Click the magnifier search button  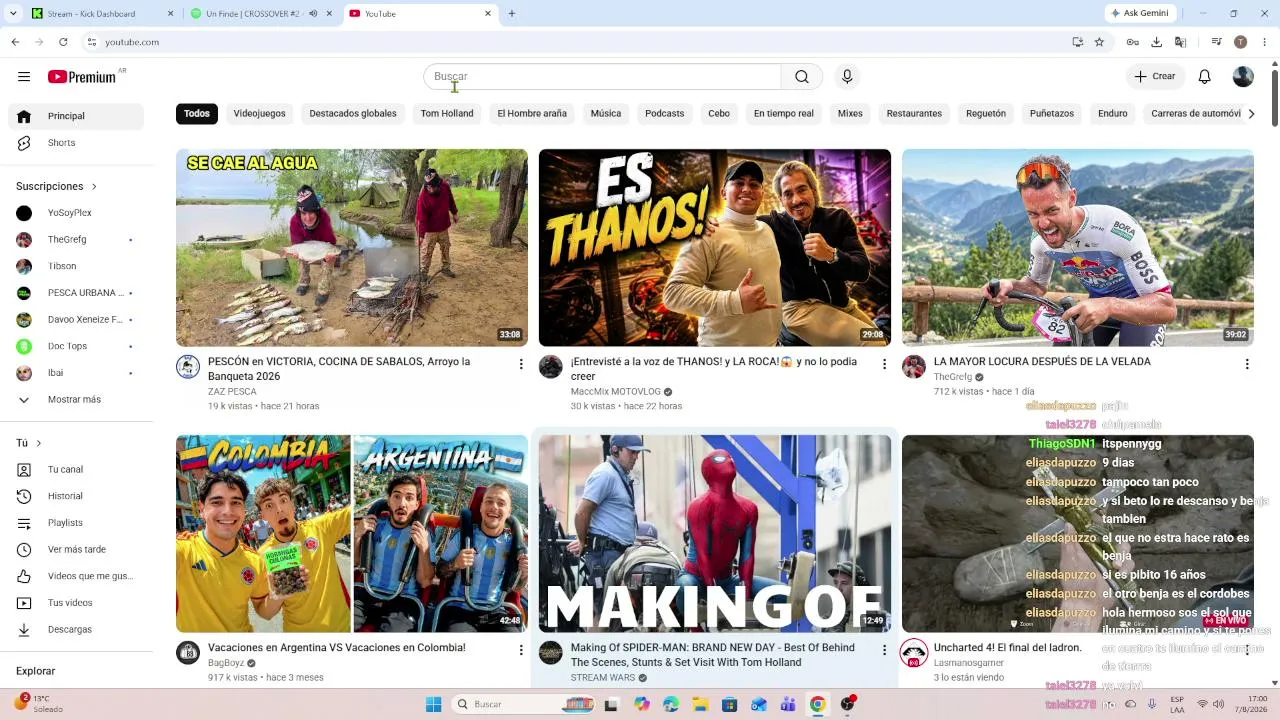(802, 77)
